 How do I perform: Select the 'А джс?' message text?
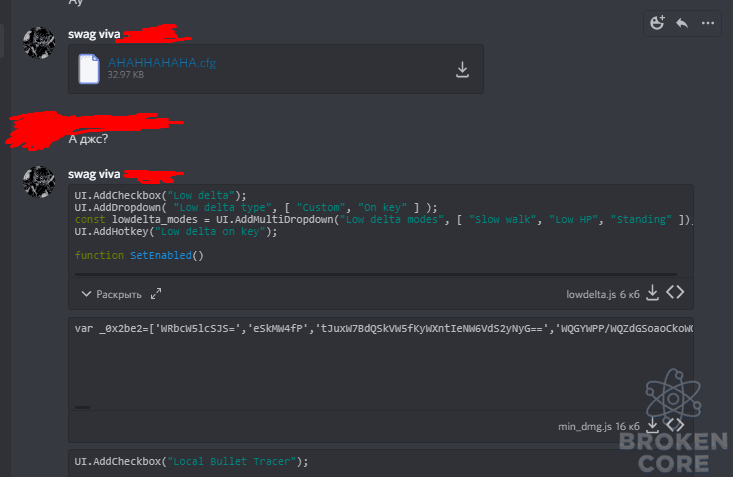(88, 139)
